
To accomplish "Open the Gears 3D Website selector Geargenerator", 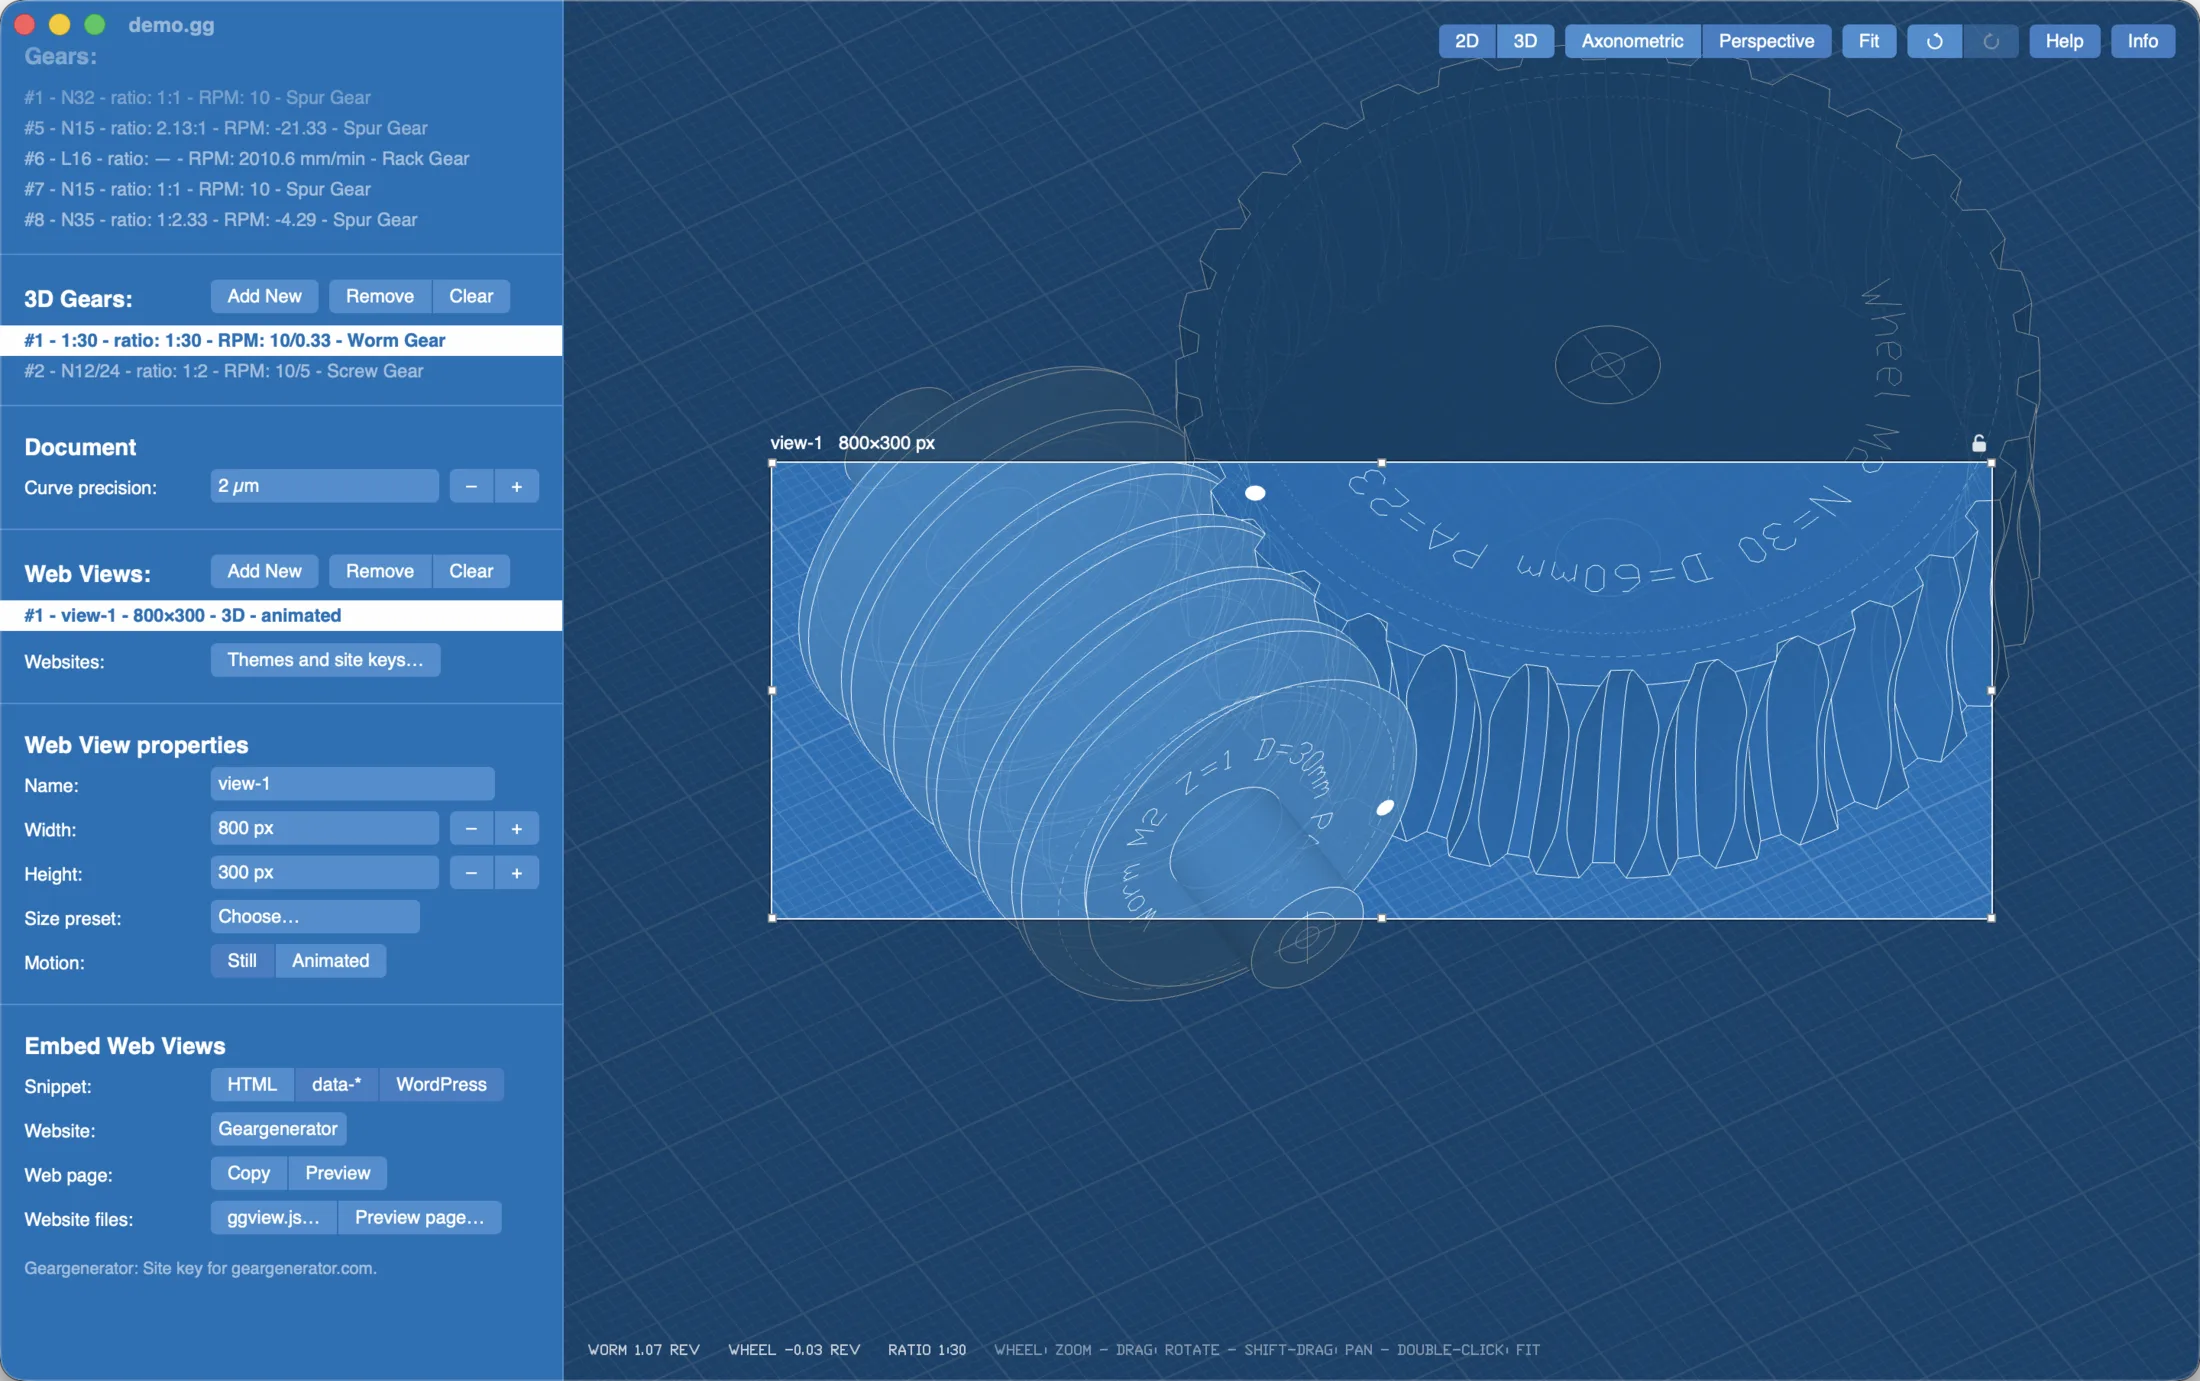I will click(x=278, y=1128).
